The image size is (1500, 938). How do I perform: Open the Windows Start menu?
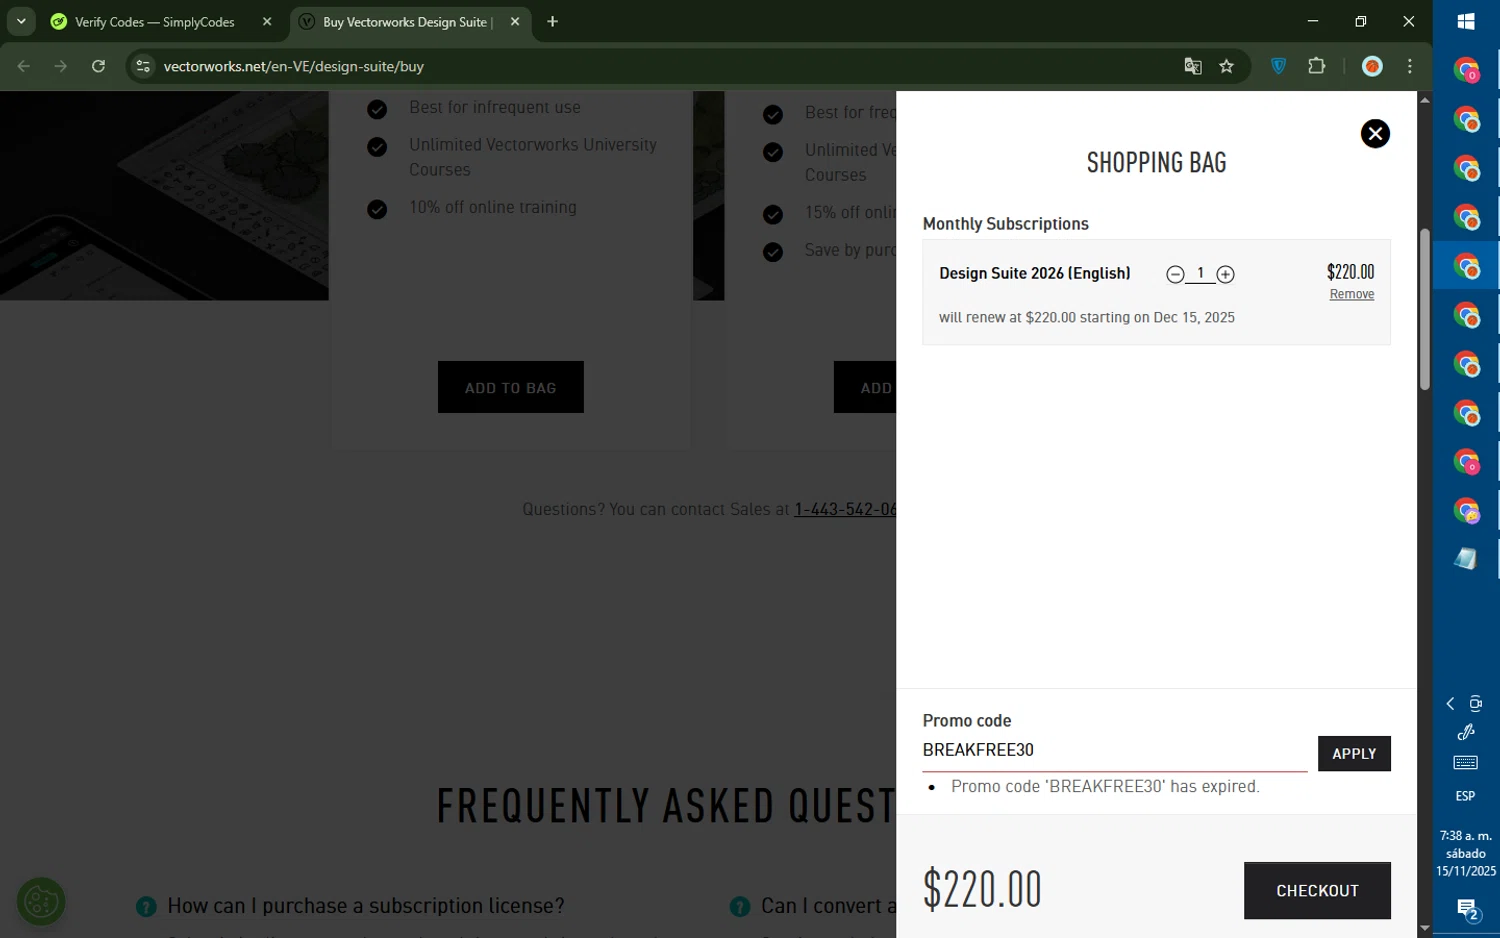pos(1466,21)
